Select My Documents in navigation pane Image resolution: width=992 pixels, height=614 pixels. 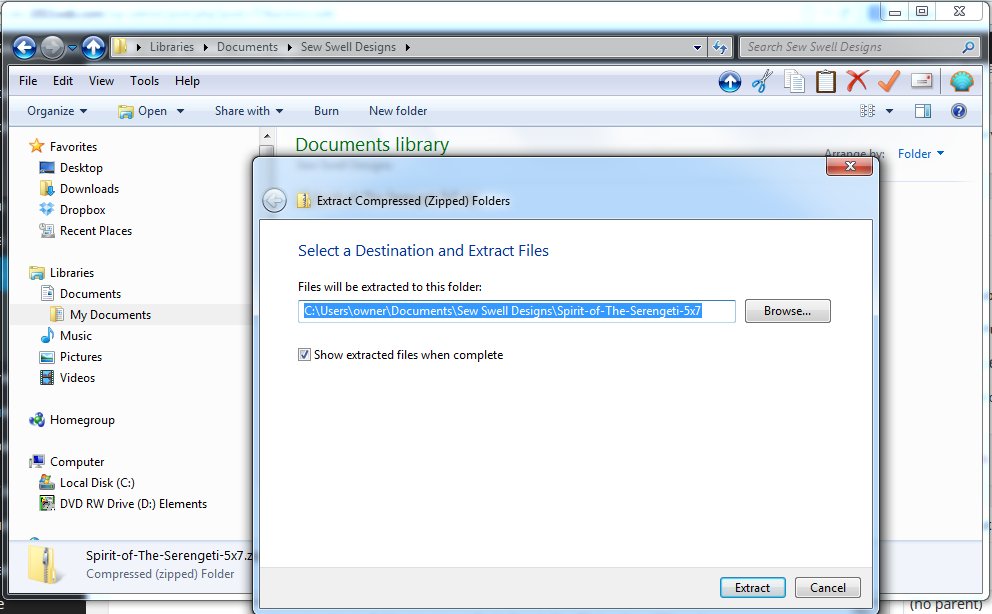tap(101, 314)
